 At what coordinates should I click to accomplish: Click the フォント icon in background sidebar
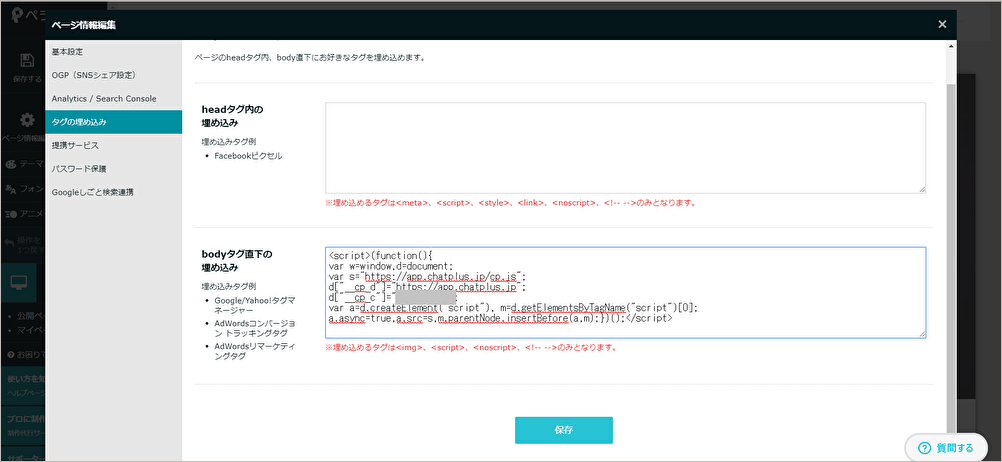[x=10, y=189]
